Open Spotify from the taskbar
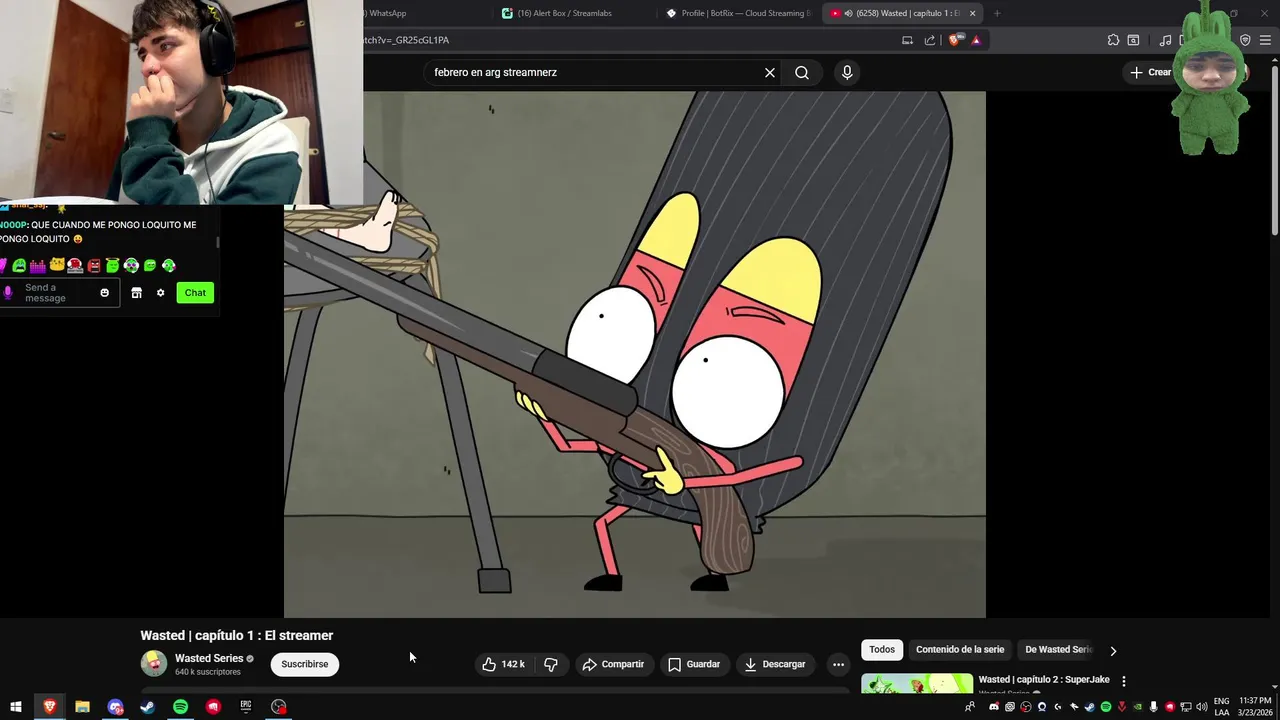Screen dimensions: 1280x720 pyautogui.click(x=180, y=707)
